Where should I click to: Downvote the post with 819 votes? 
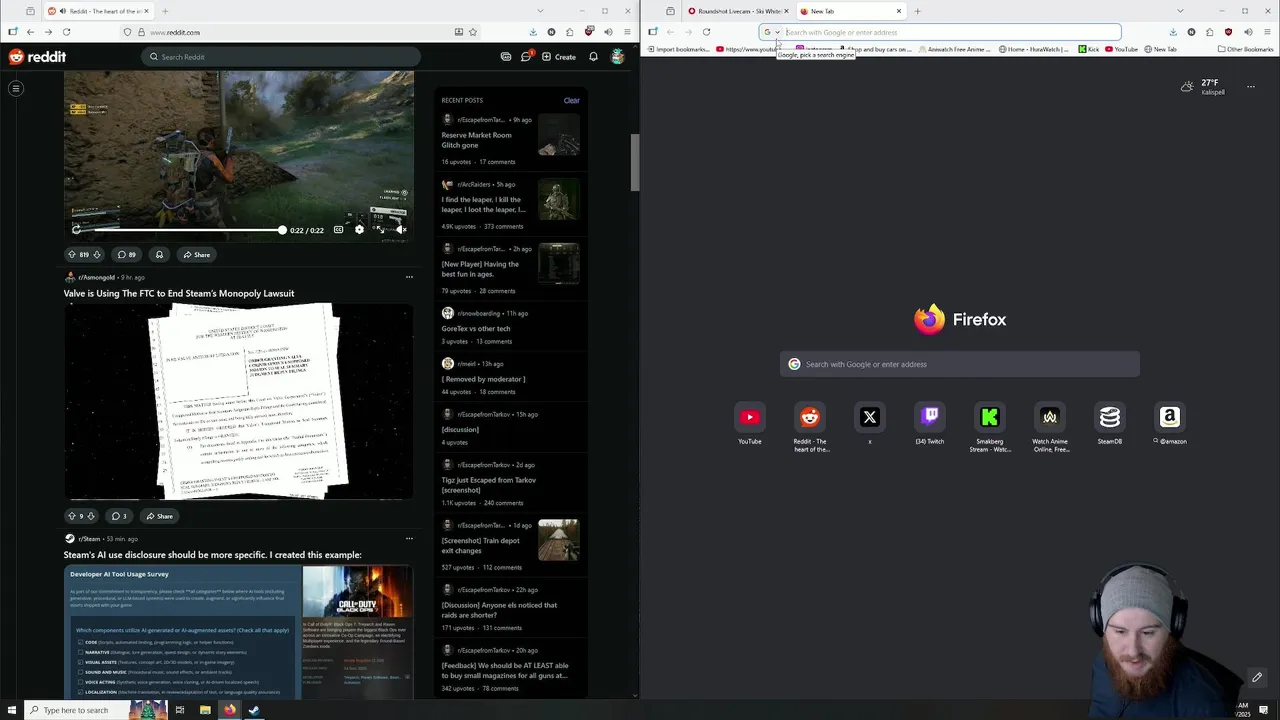point(97,255)
